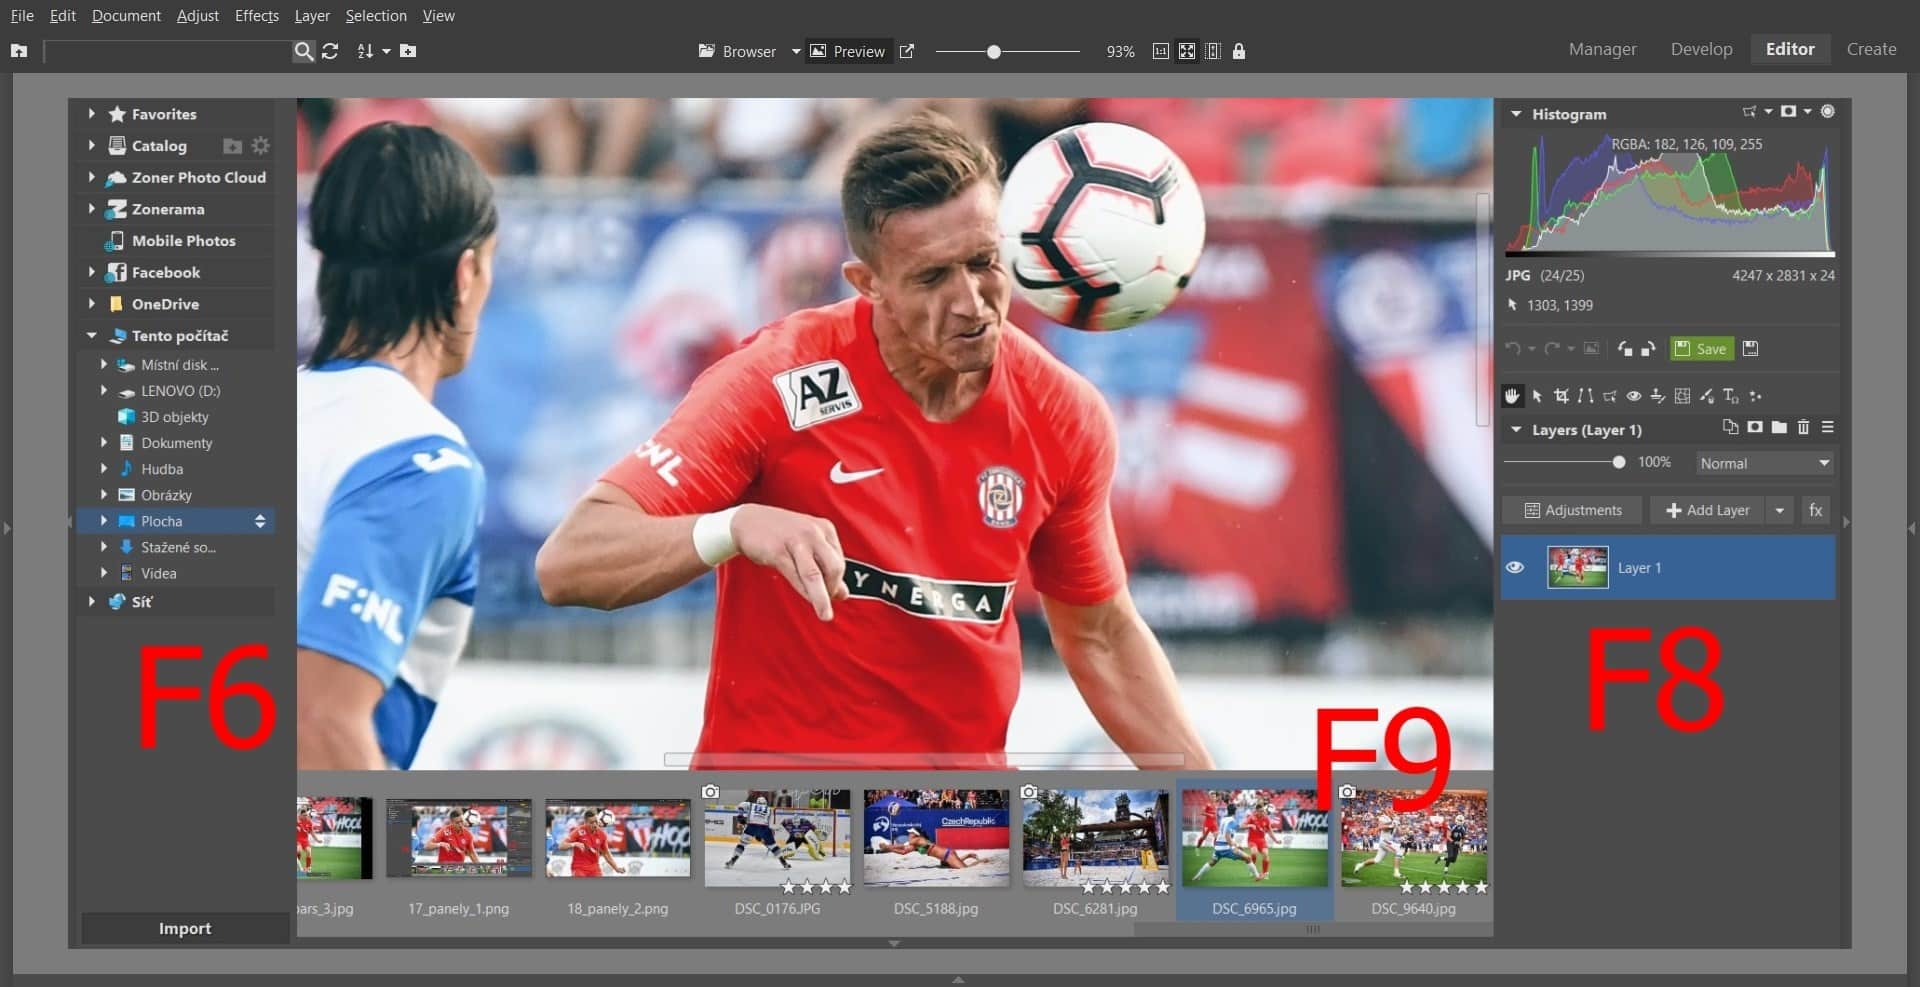Click the fx layer effects button
Screen dimensions: 1920x987
[x=1816, y=510]
